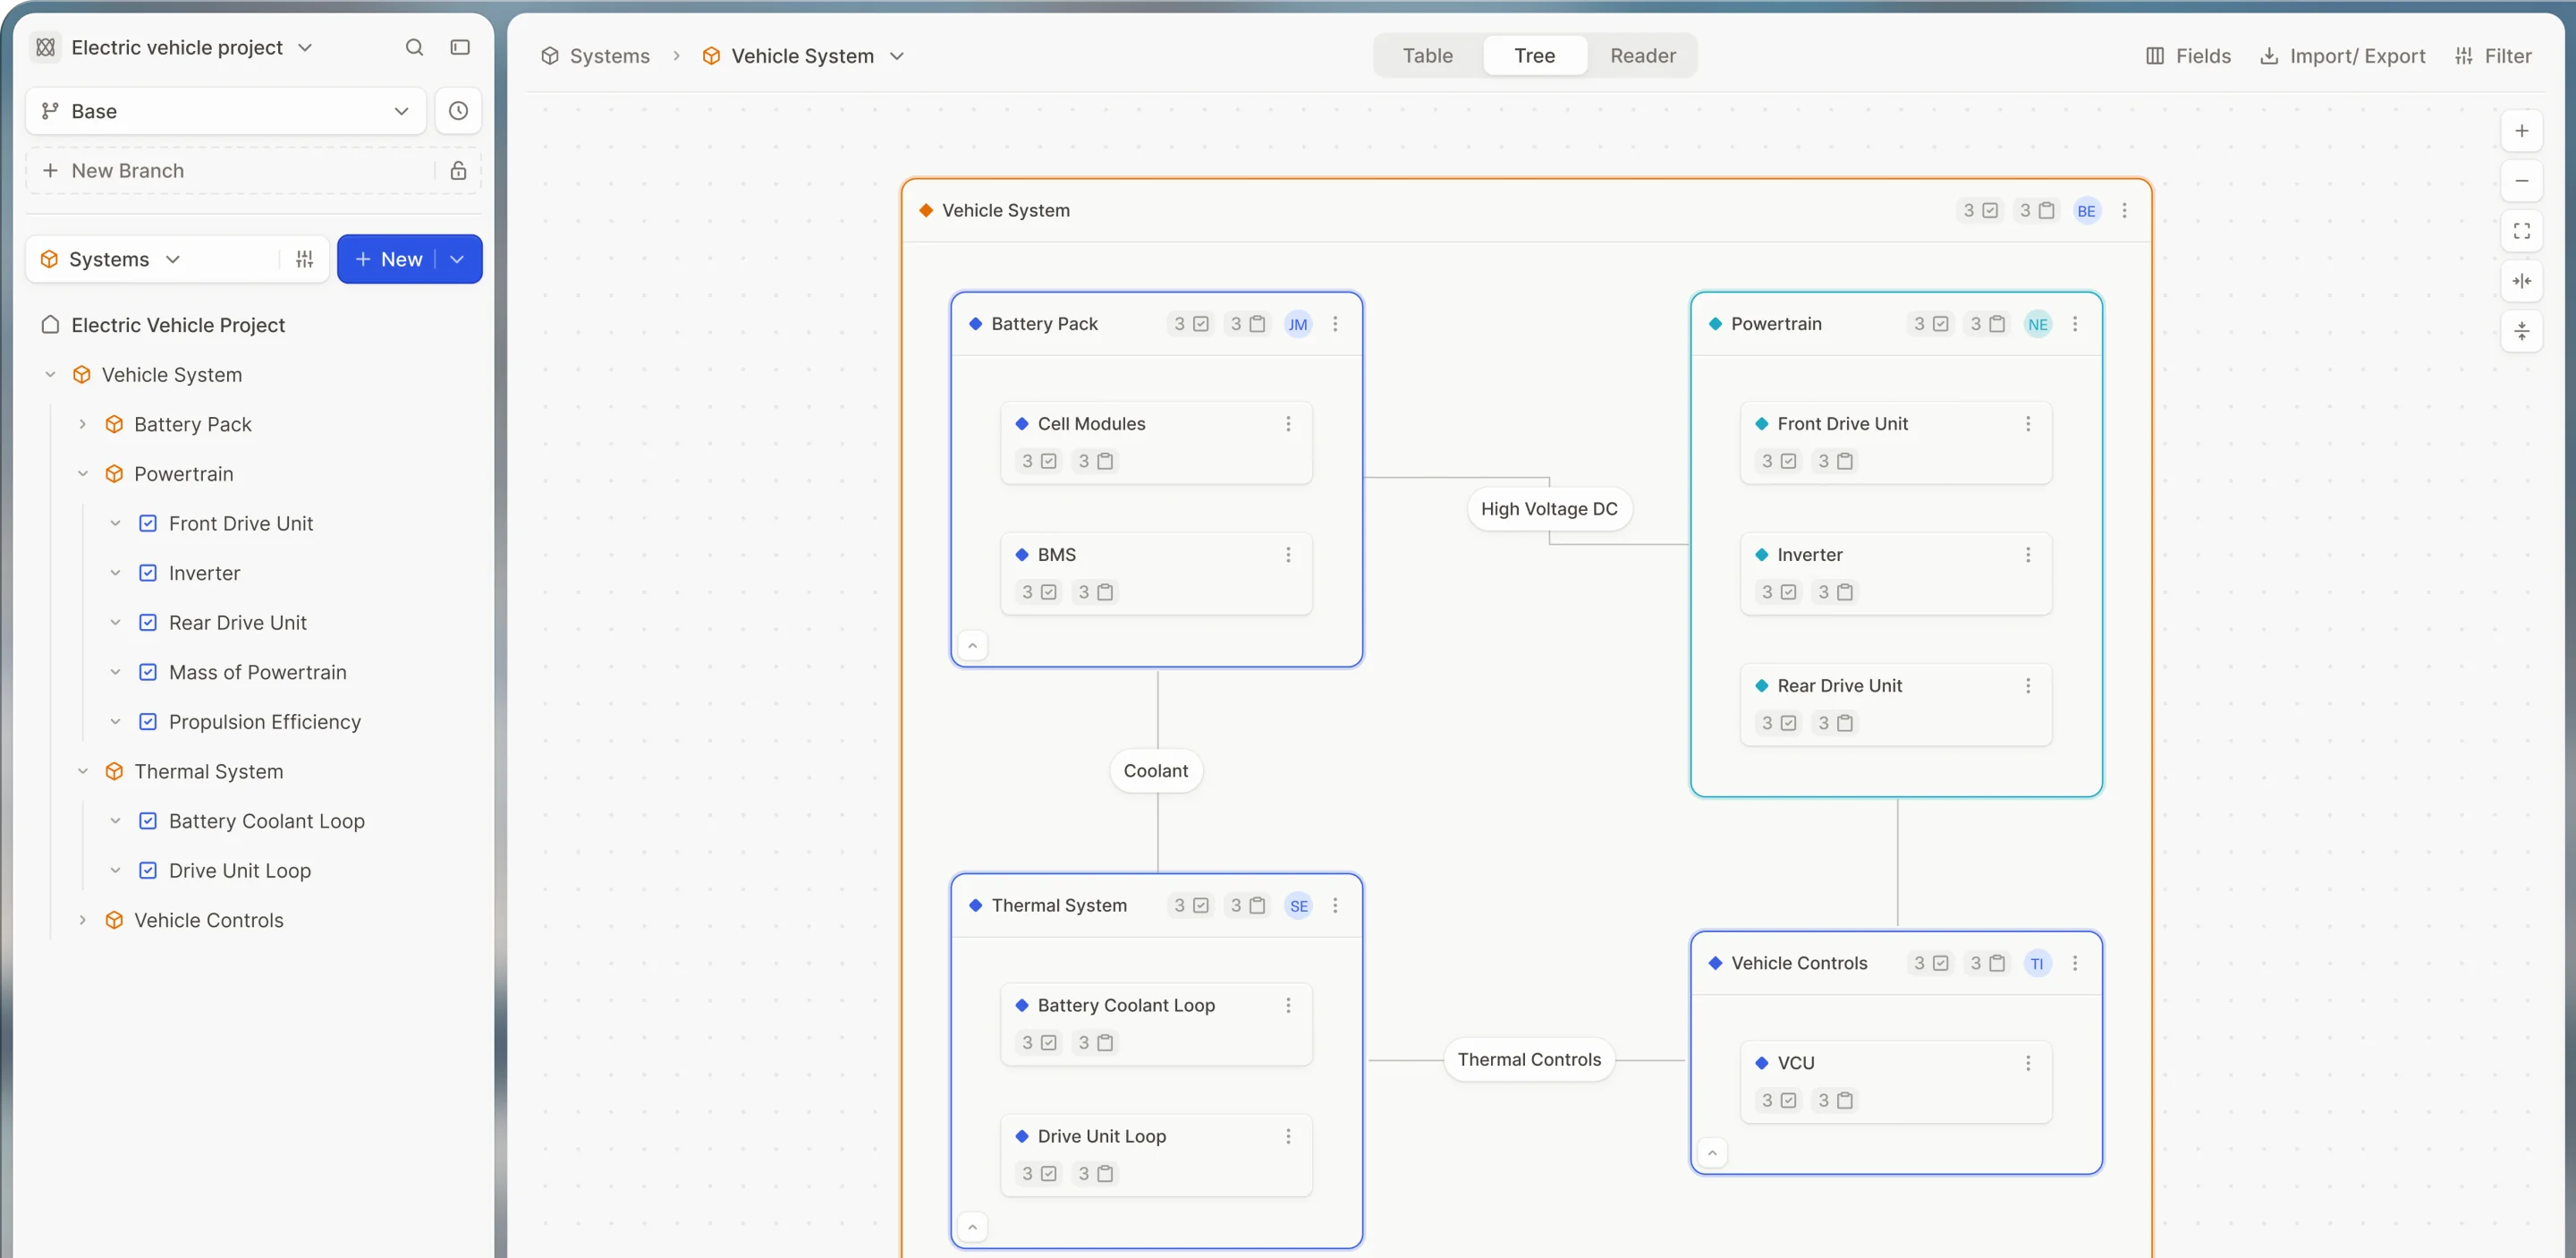Click the BE avatar on Vehicle System
Viewport: 2576px width, 1258px height.
(2086, 211)
